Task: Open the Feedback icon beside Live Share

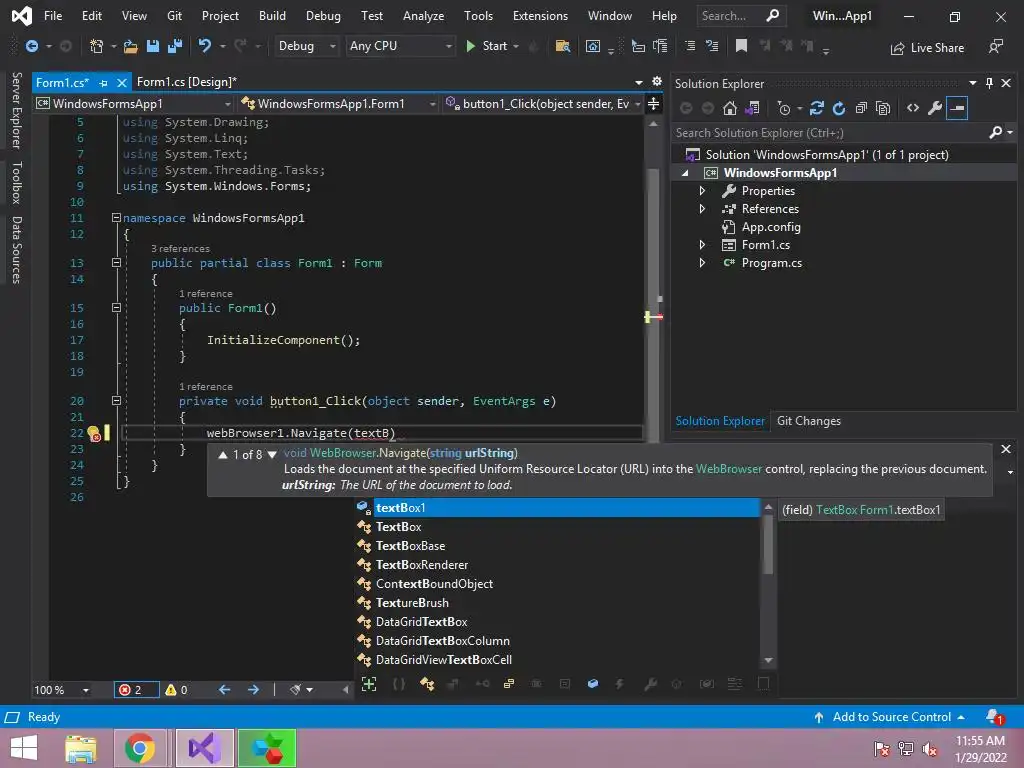Action: coord(995,46)
